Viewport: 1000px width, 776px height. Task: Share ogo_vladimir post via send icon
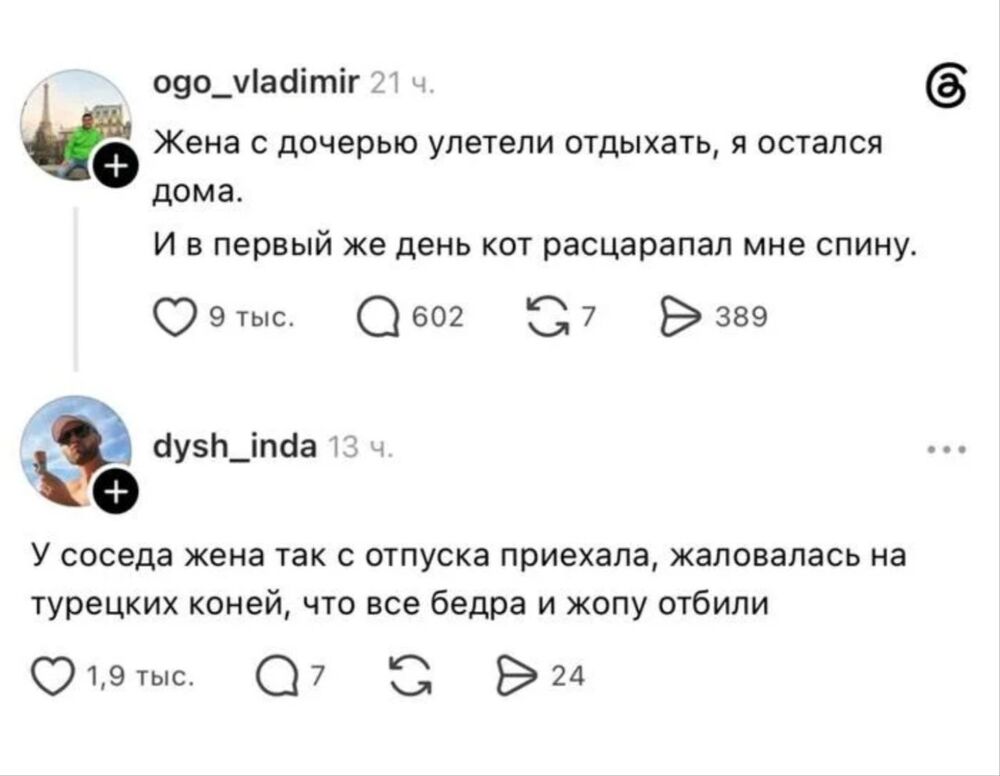681,317
